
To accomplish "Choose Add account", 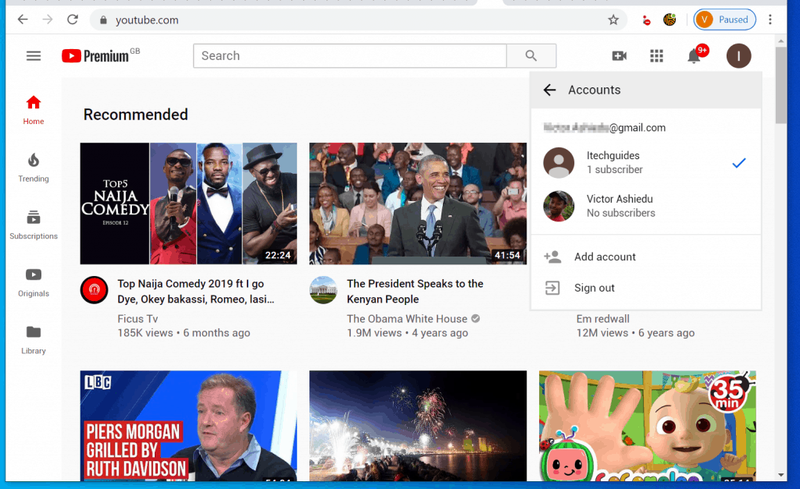I will pyautogui.click(x=646, y=257).
